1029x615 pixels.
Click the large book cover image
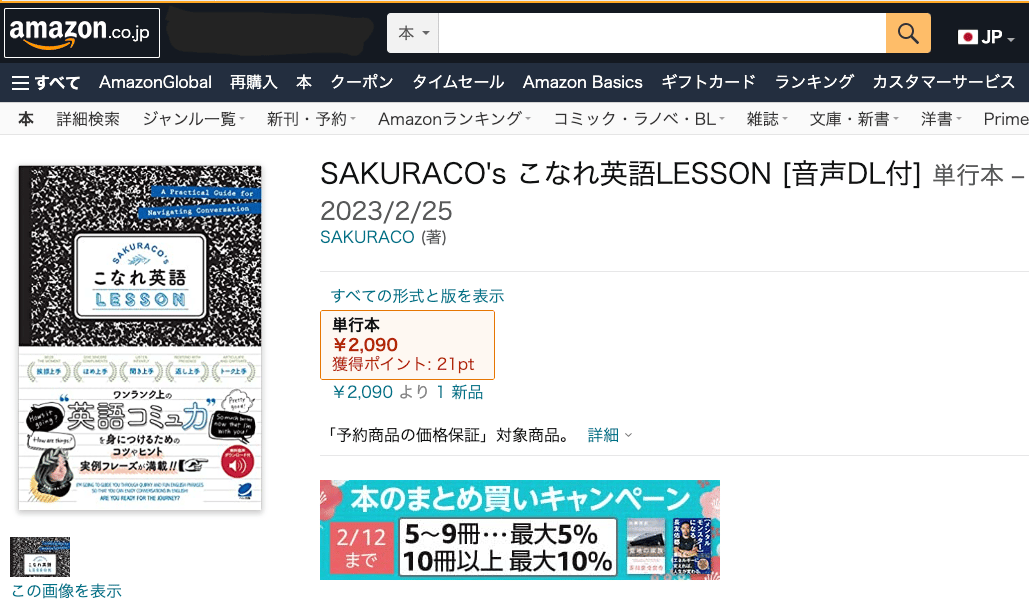140,338
